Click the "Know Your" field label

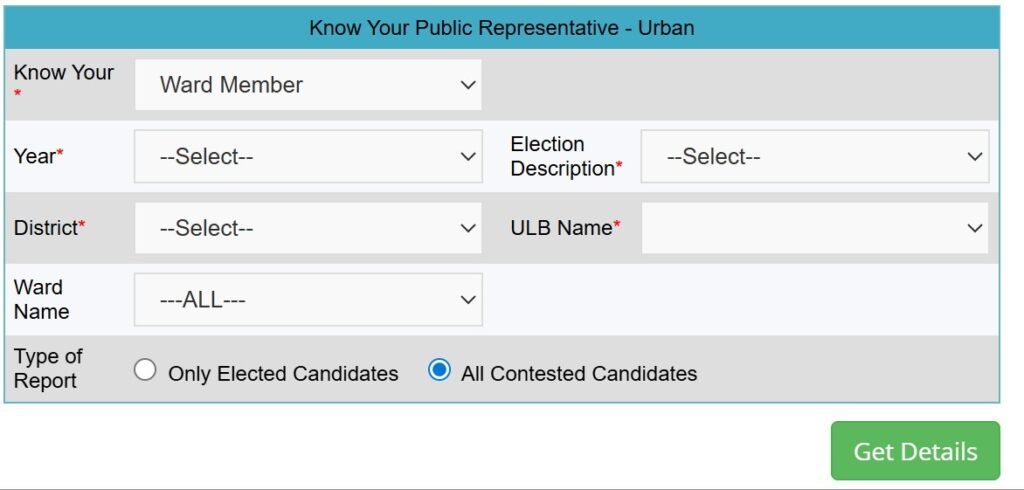tap(63, 73)
